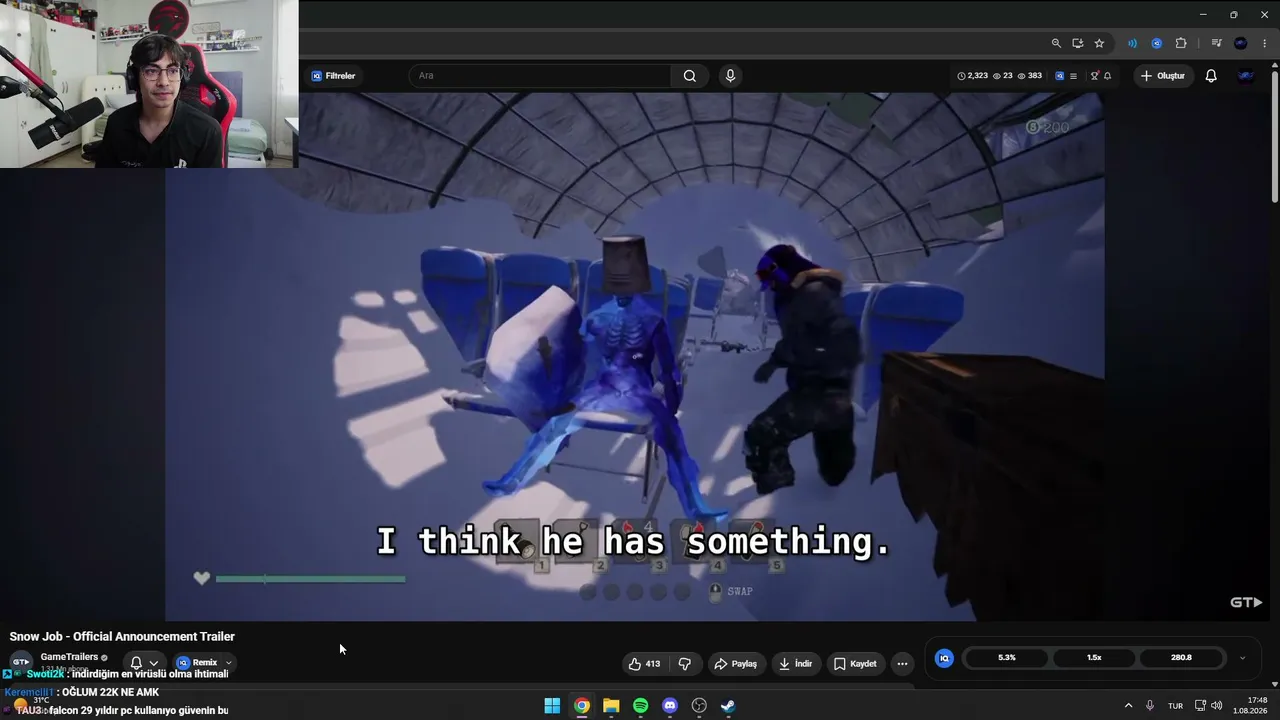Click the Kaydet save button
Screen dimensions: 1280x720
click(855, 664)
